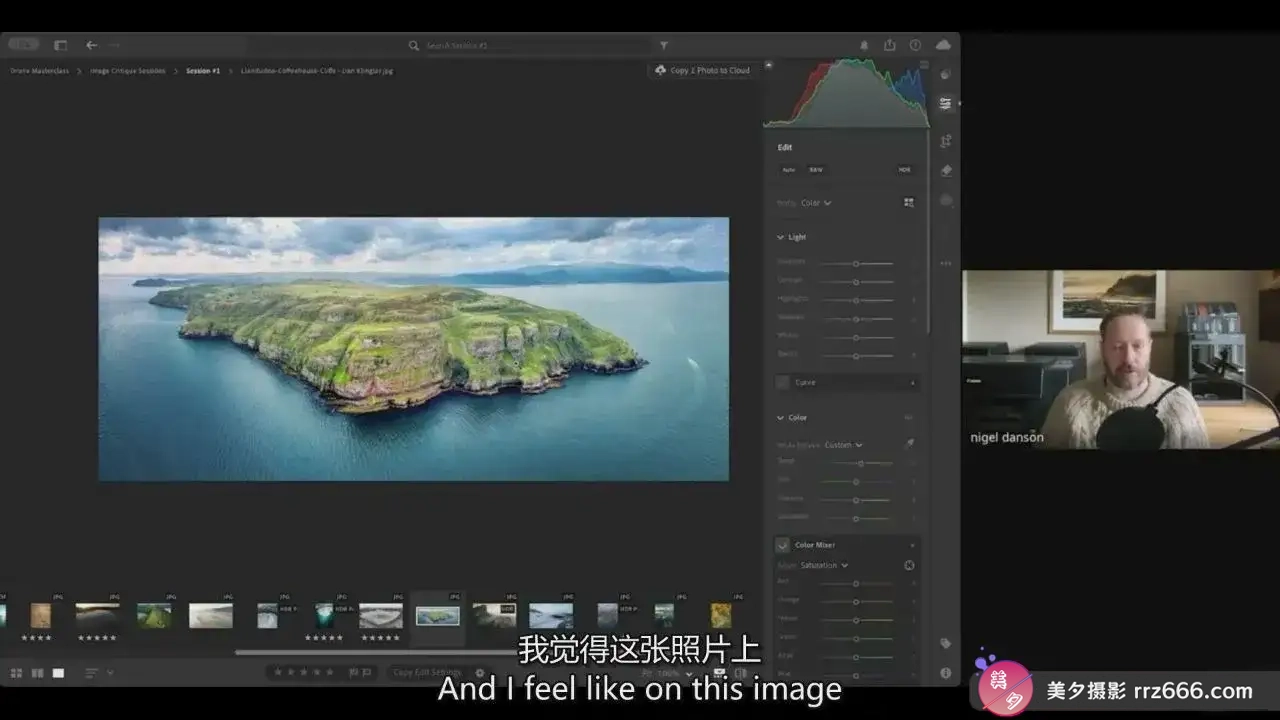Open the Edit sliders panel icon
The height and width of the screenshot is (720, 1280).
click(945, 103)
